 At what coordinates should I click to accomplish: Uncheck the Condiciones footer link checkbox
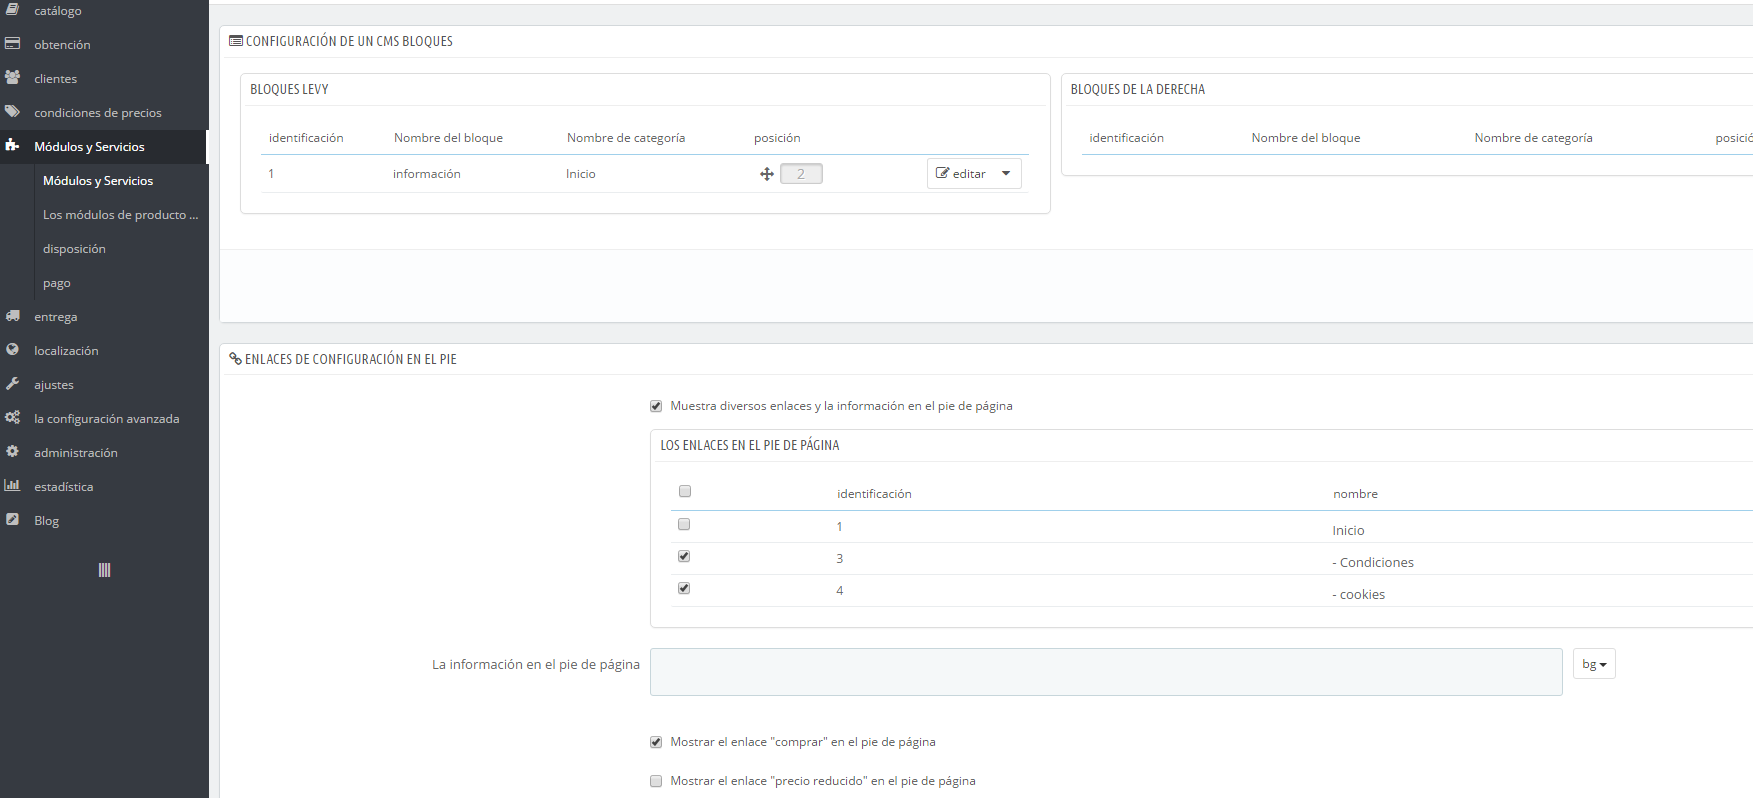pyautogui.click(x=684, y=556)
